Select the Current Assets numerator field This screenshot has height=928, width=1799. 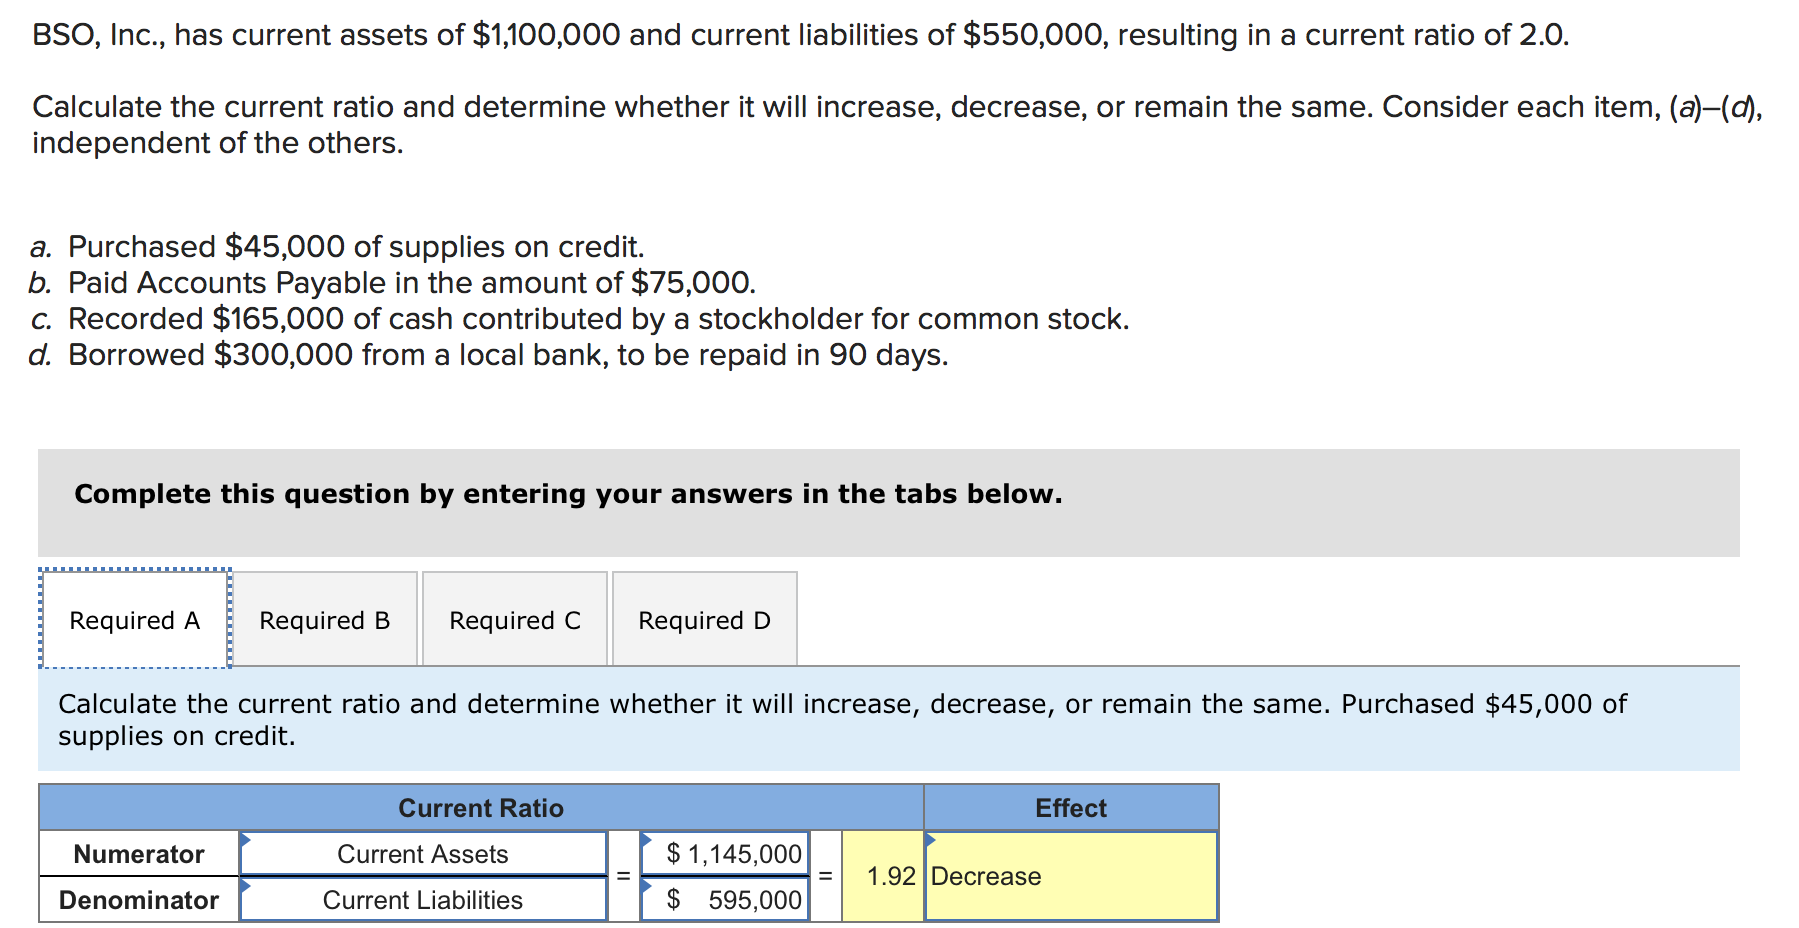tap(423, 853)
